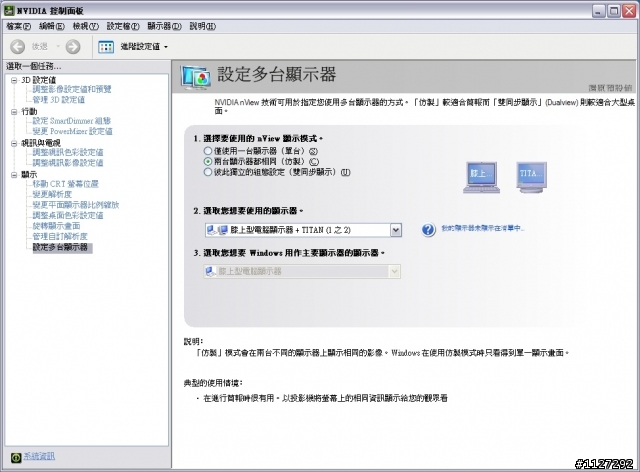Open 調整桌面色彩設定值 task
The width and height of the screenshot is (640, 472).
(68, 215)
